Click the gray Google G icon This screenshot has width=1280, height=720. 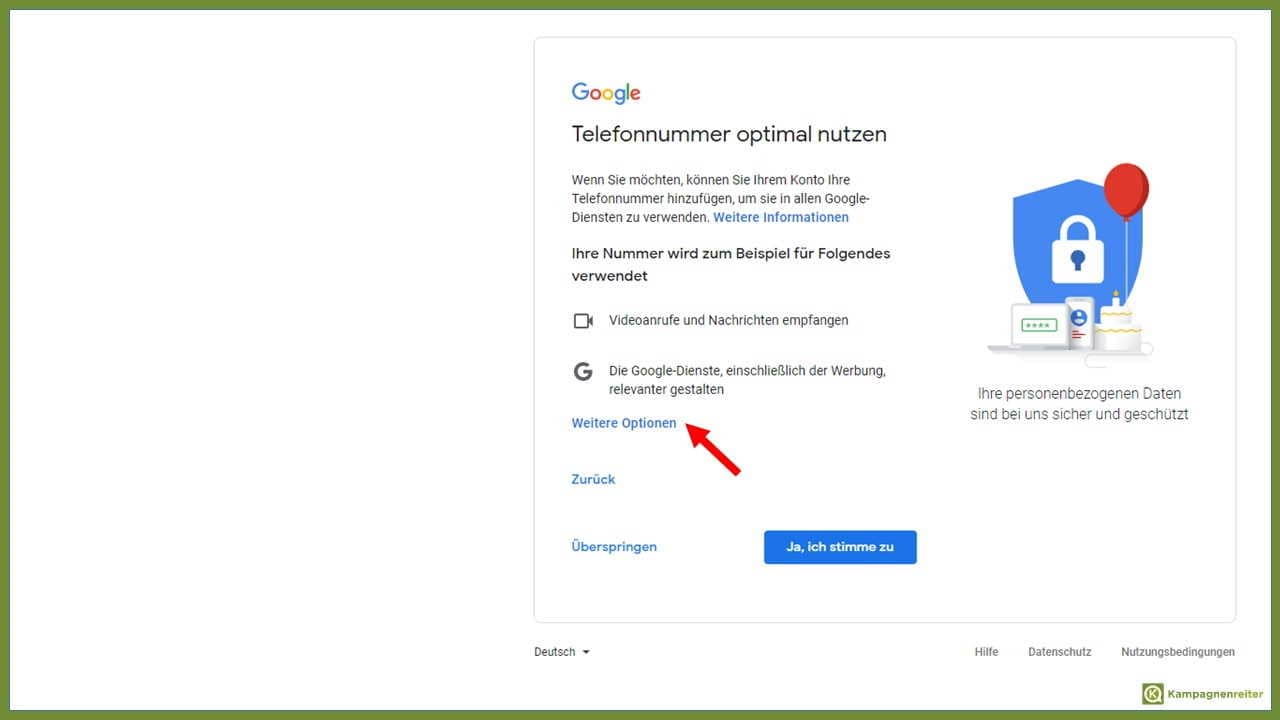pos(583,372)
